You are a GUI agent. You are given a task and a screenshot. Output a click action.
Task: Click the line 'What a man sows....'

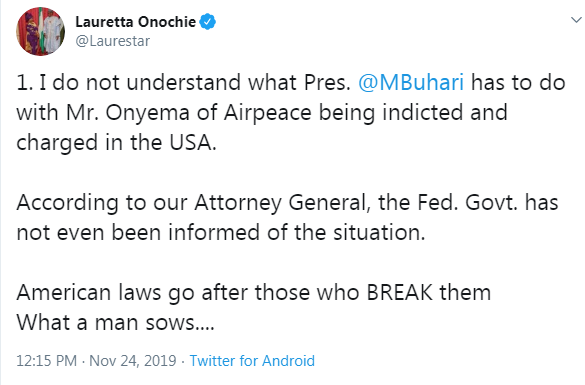[x=115, y=322]
